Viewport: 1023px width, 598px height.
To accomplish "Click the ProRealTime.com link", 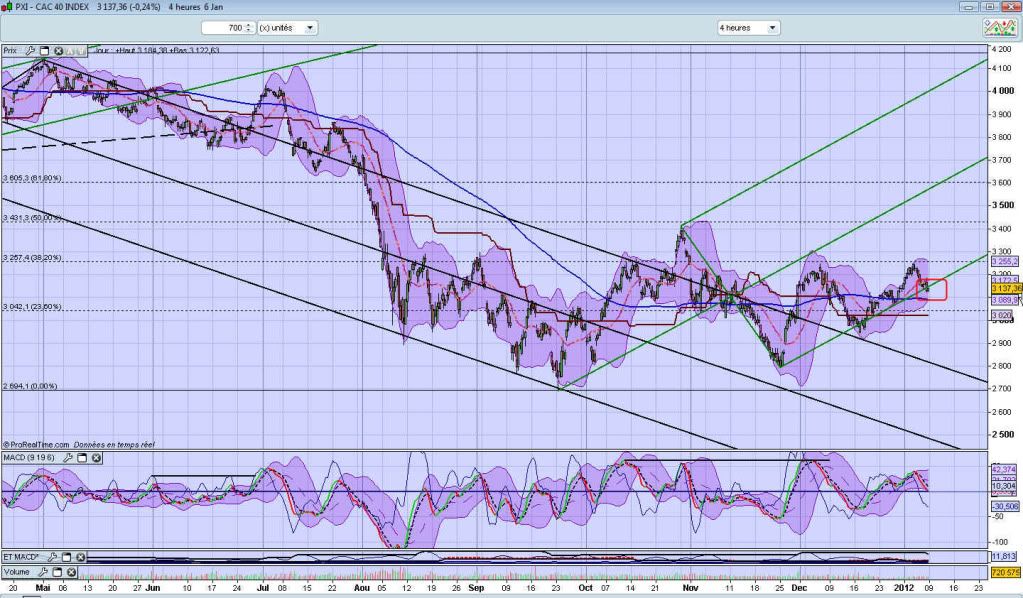I will [40, 444].
